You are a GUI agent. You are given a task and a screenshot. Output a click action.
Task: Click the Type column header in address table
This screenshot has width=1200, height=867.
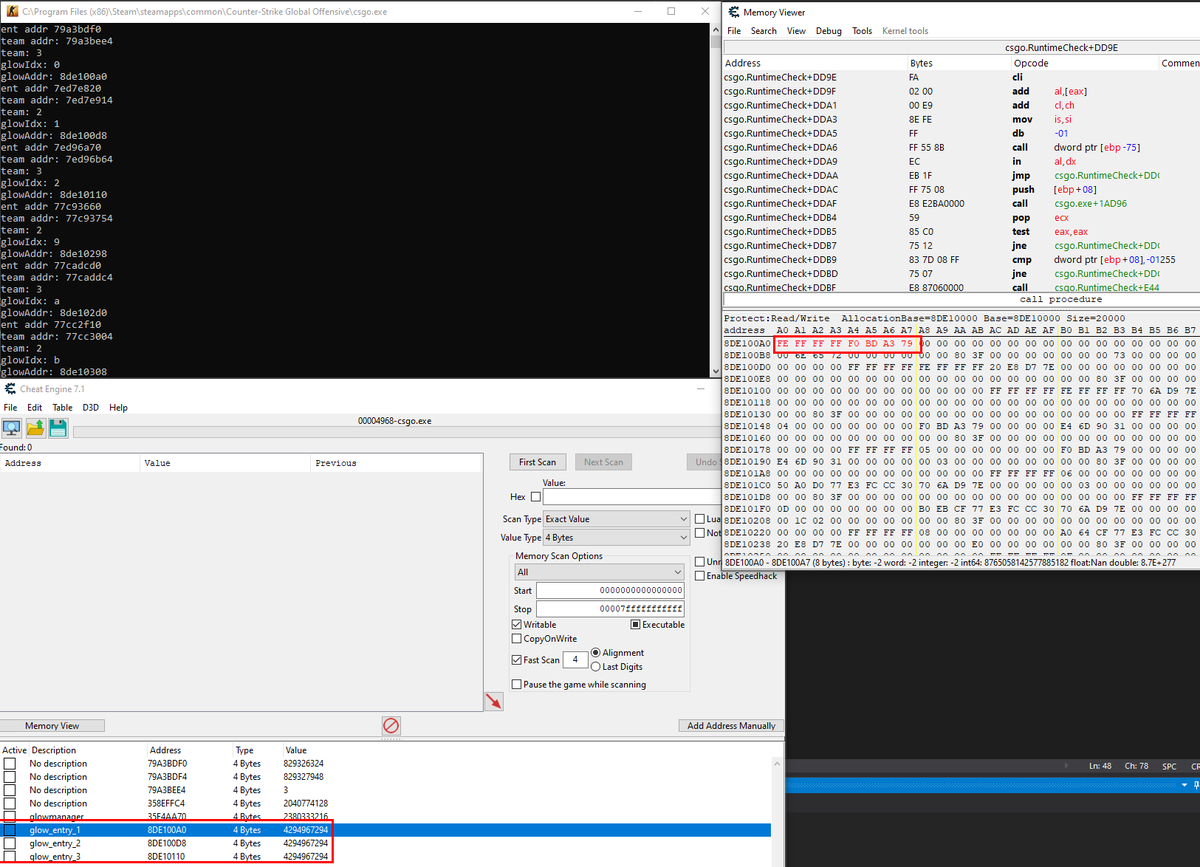(256, 750)
